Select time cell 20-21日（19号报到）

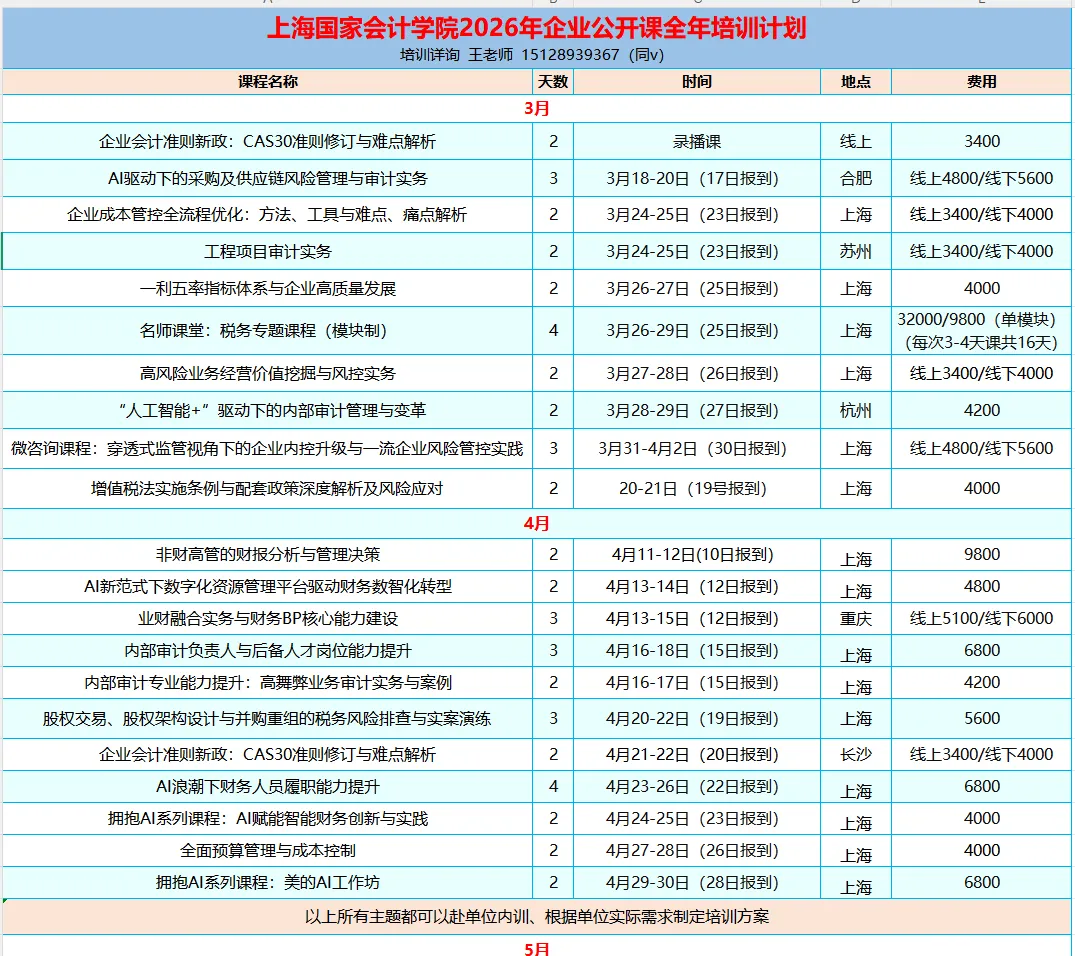click(x=697, y=488)
